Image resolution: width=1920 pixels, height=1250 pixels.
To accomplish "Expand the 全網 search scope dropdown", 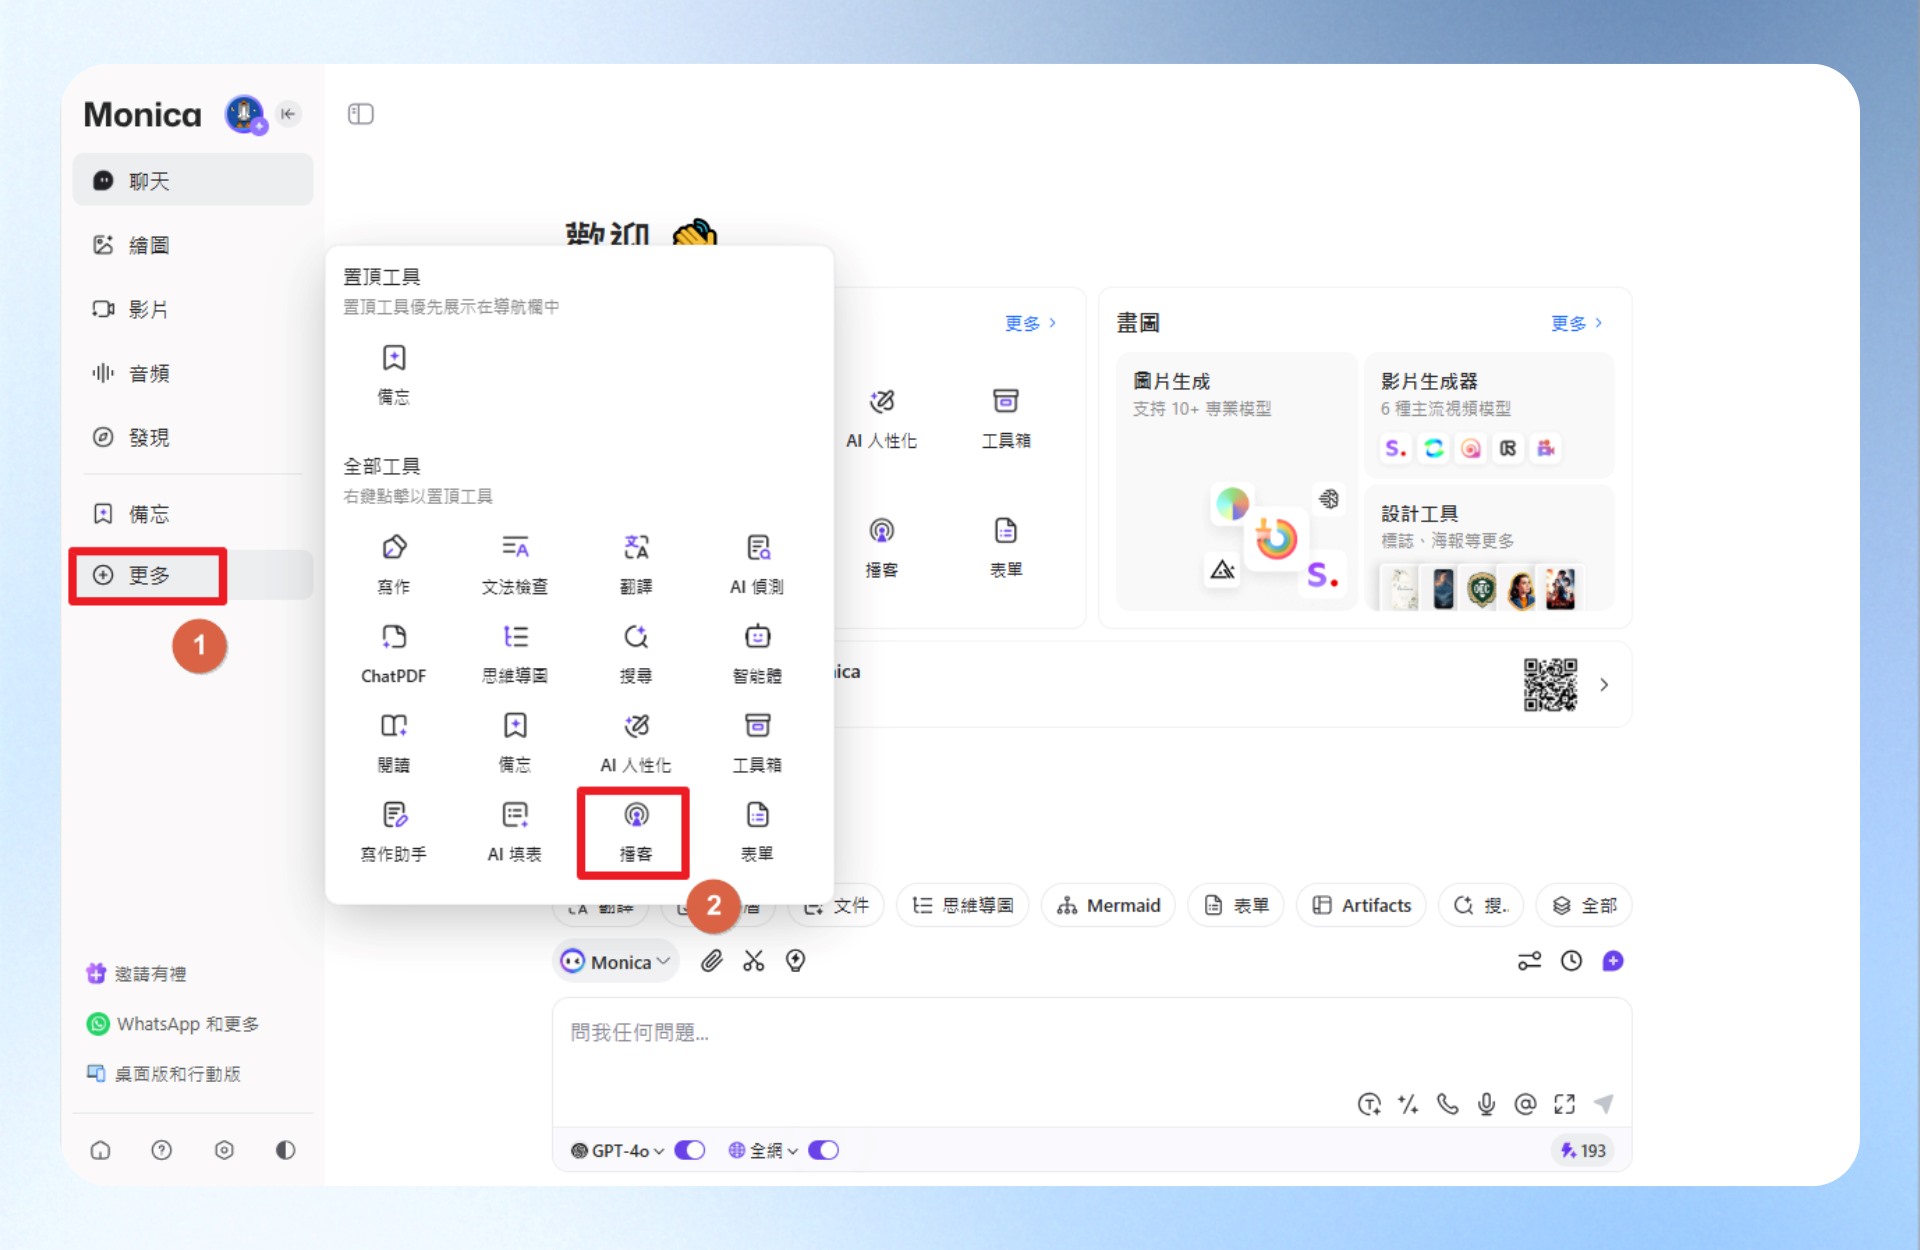I will 763,1151.
